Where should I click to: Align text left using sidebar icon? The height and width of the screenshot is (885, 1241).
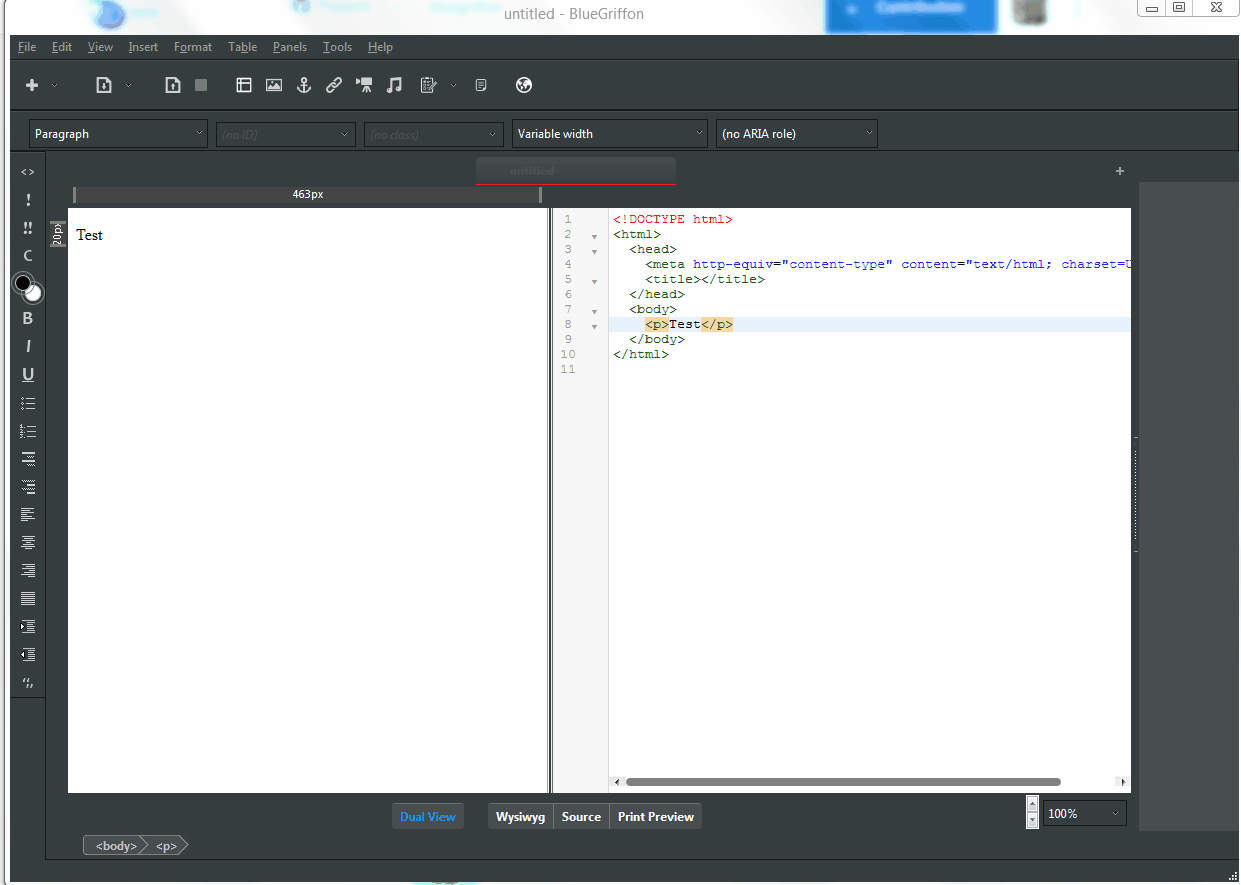point(28,514)
